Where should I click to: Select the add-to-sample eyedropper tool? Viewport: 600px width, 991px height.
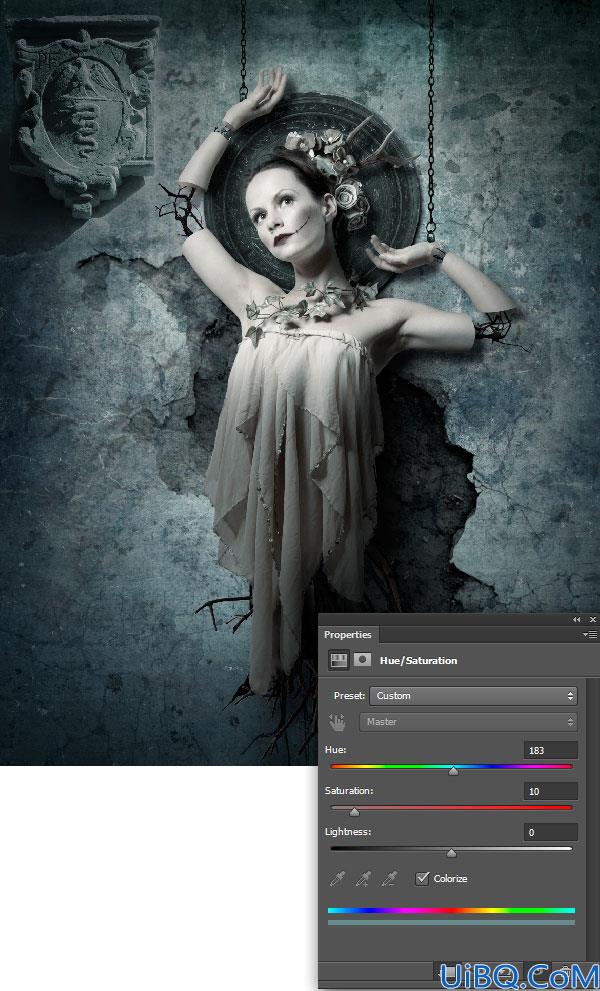(364, 879)
